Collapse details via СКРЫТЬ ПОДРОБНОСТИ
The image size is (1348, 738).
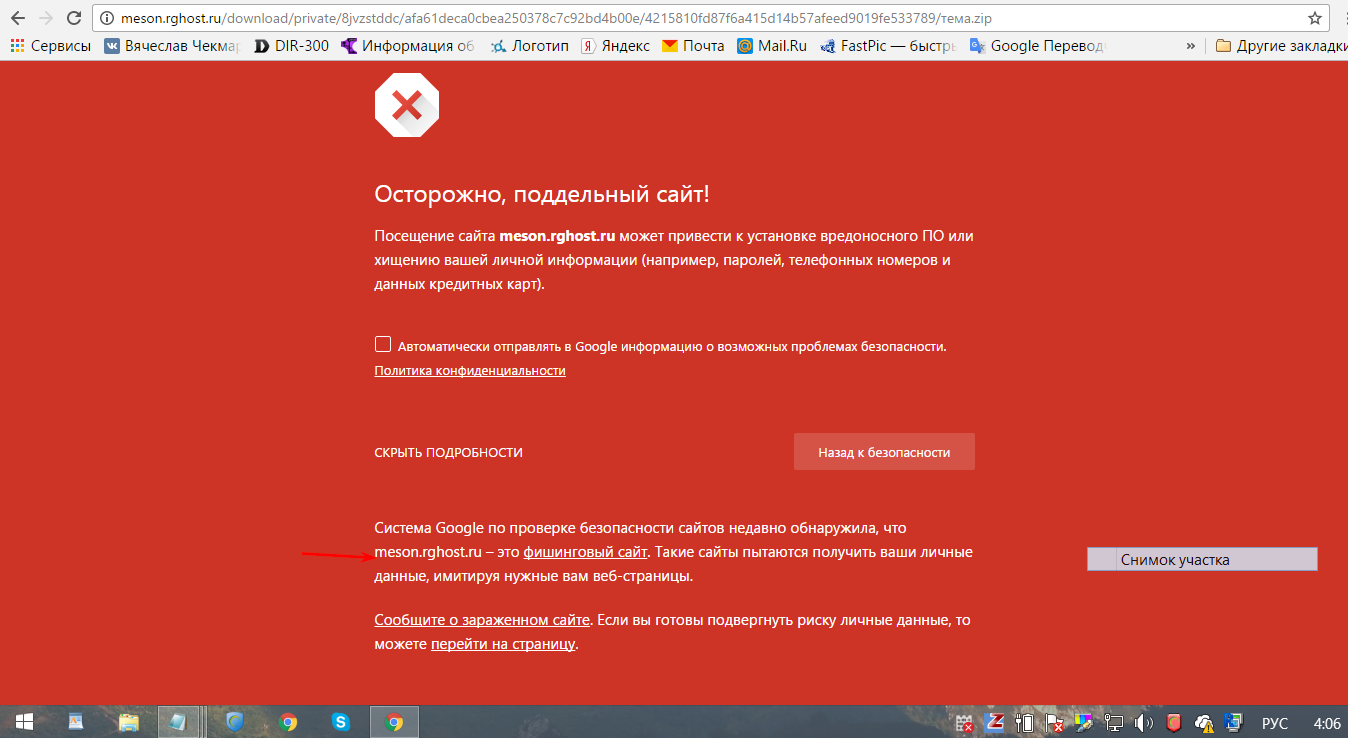[448, 452]
